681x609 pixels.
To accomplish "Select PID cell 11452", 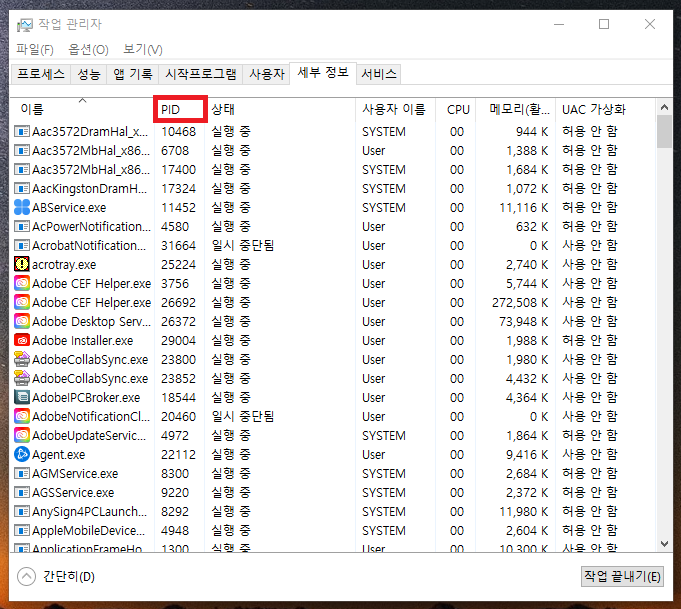I will click(179, 208).
